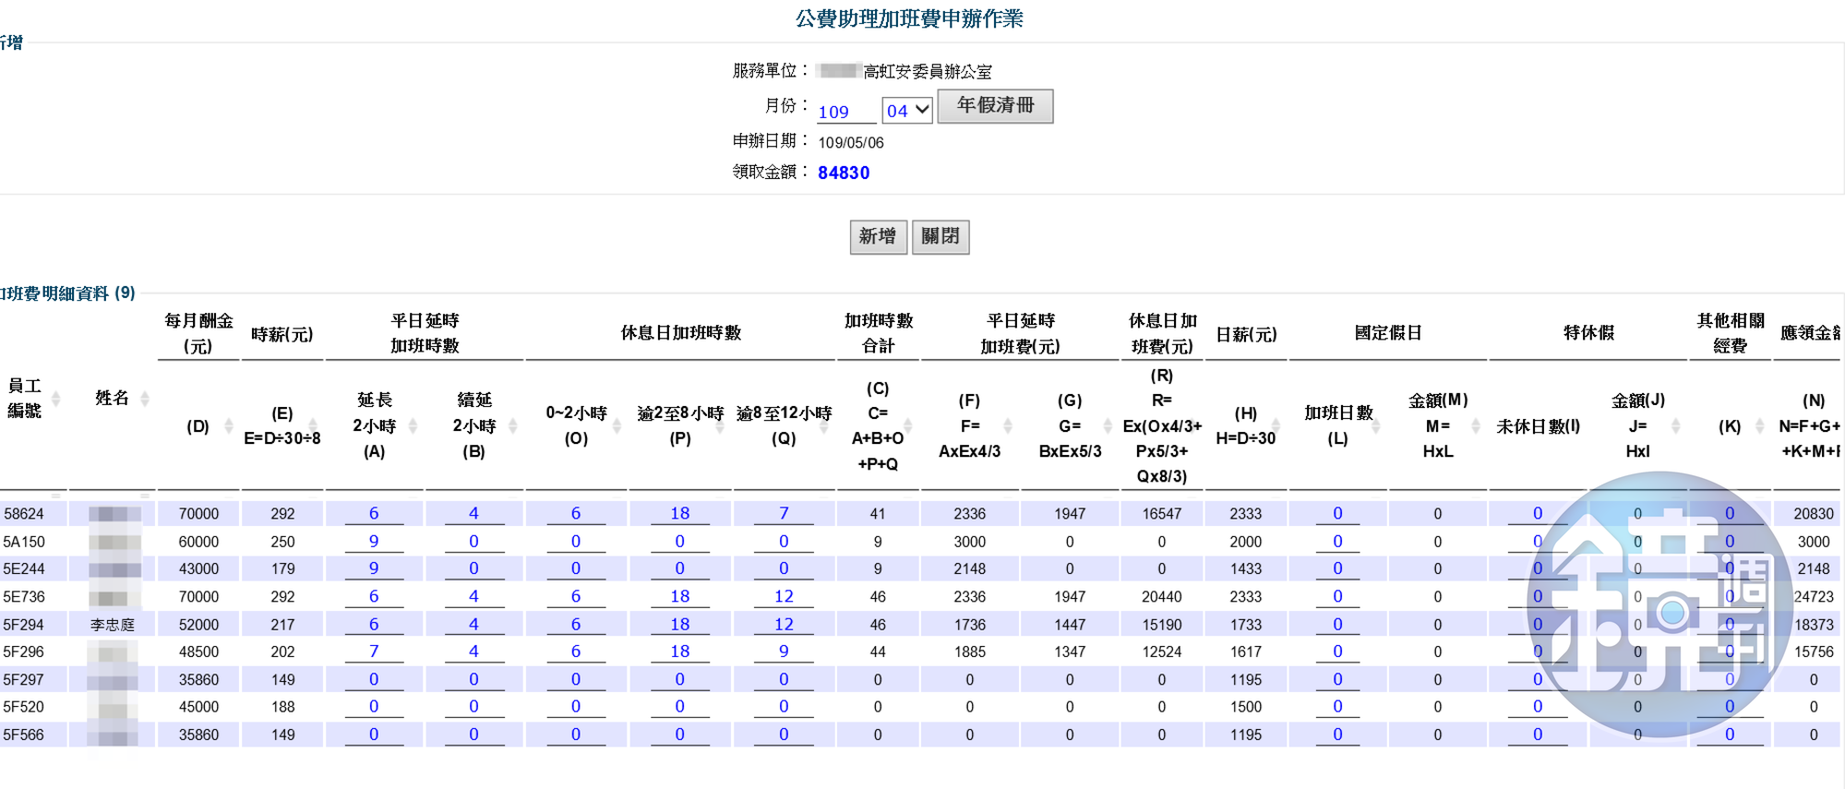Click the 新增 button
This screenshot has height=789, width=1845.
[878, 237]
